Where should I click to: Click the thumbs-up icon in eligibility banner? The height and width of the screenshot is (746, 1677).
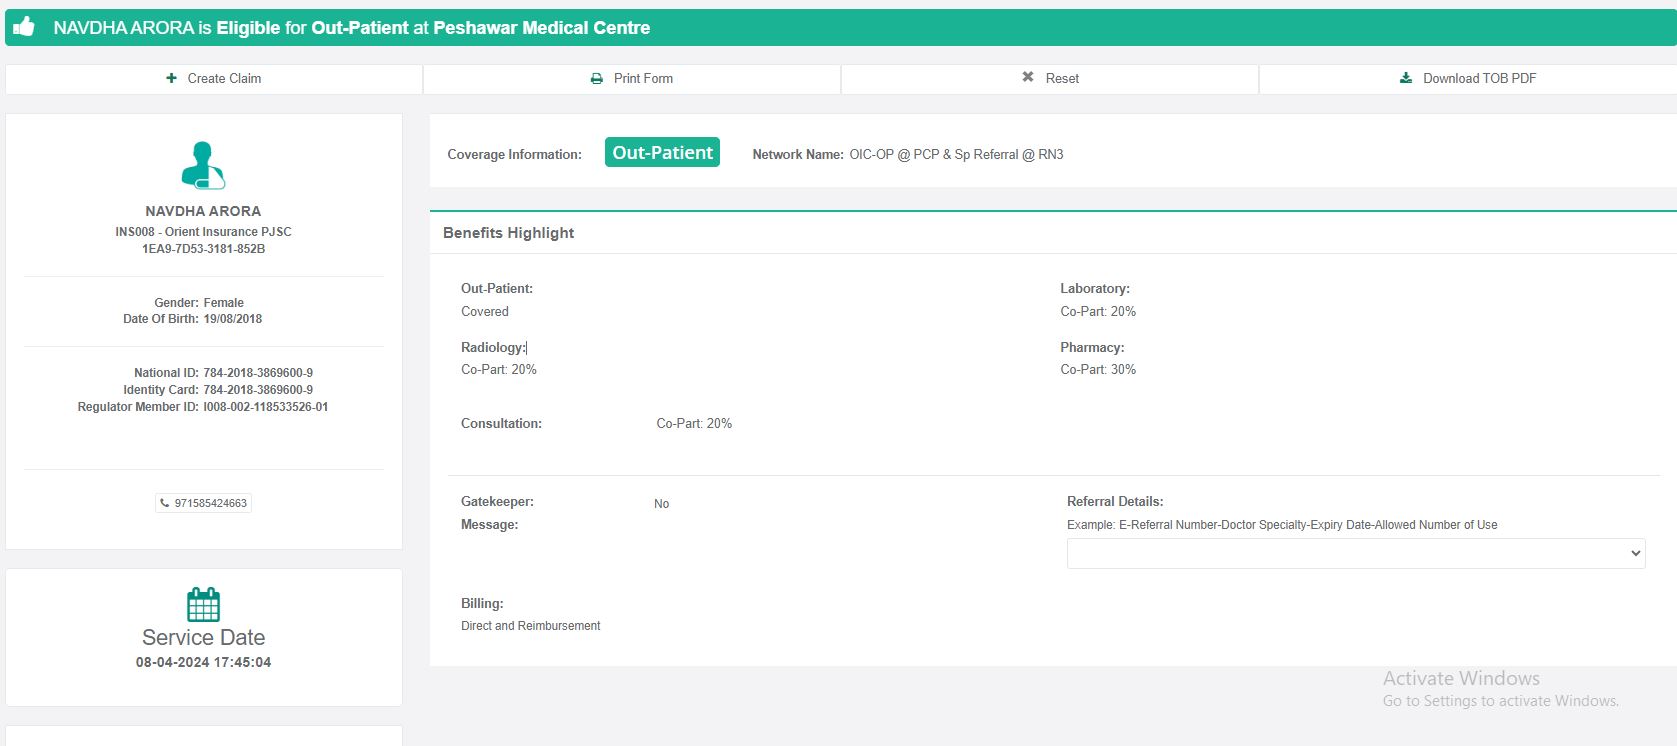pos(24,27)
